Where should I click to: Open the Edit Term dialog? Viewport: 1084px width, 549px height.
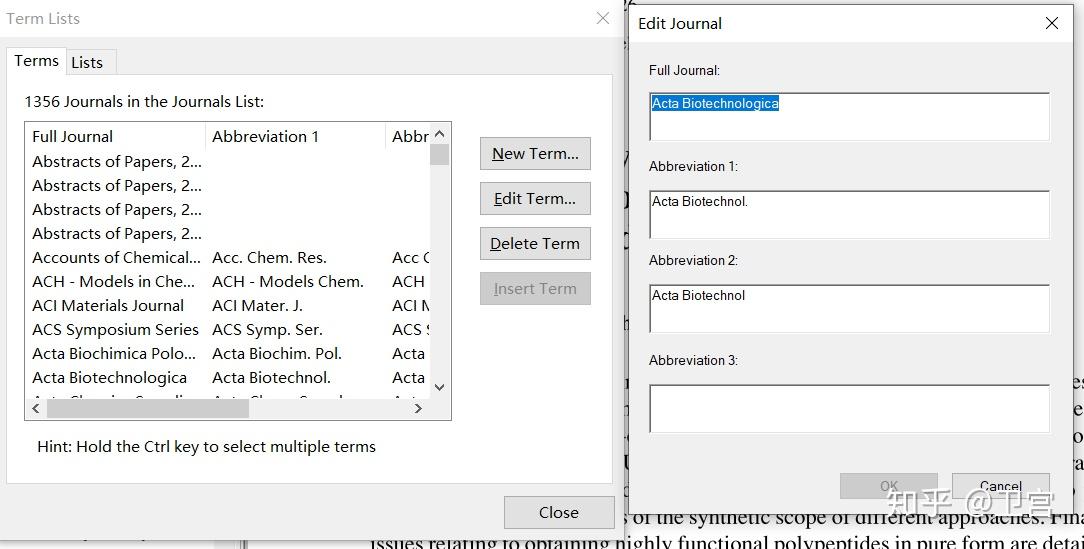pos(535,199)
